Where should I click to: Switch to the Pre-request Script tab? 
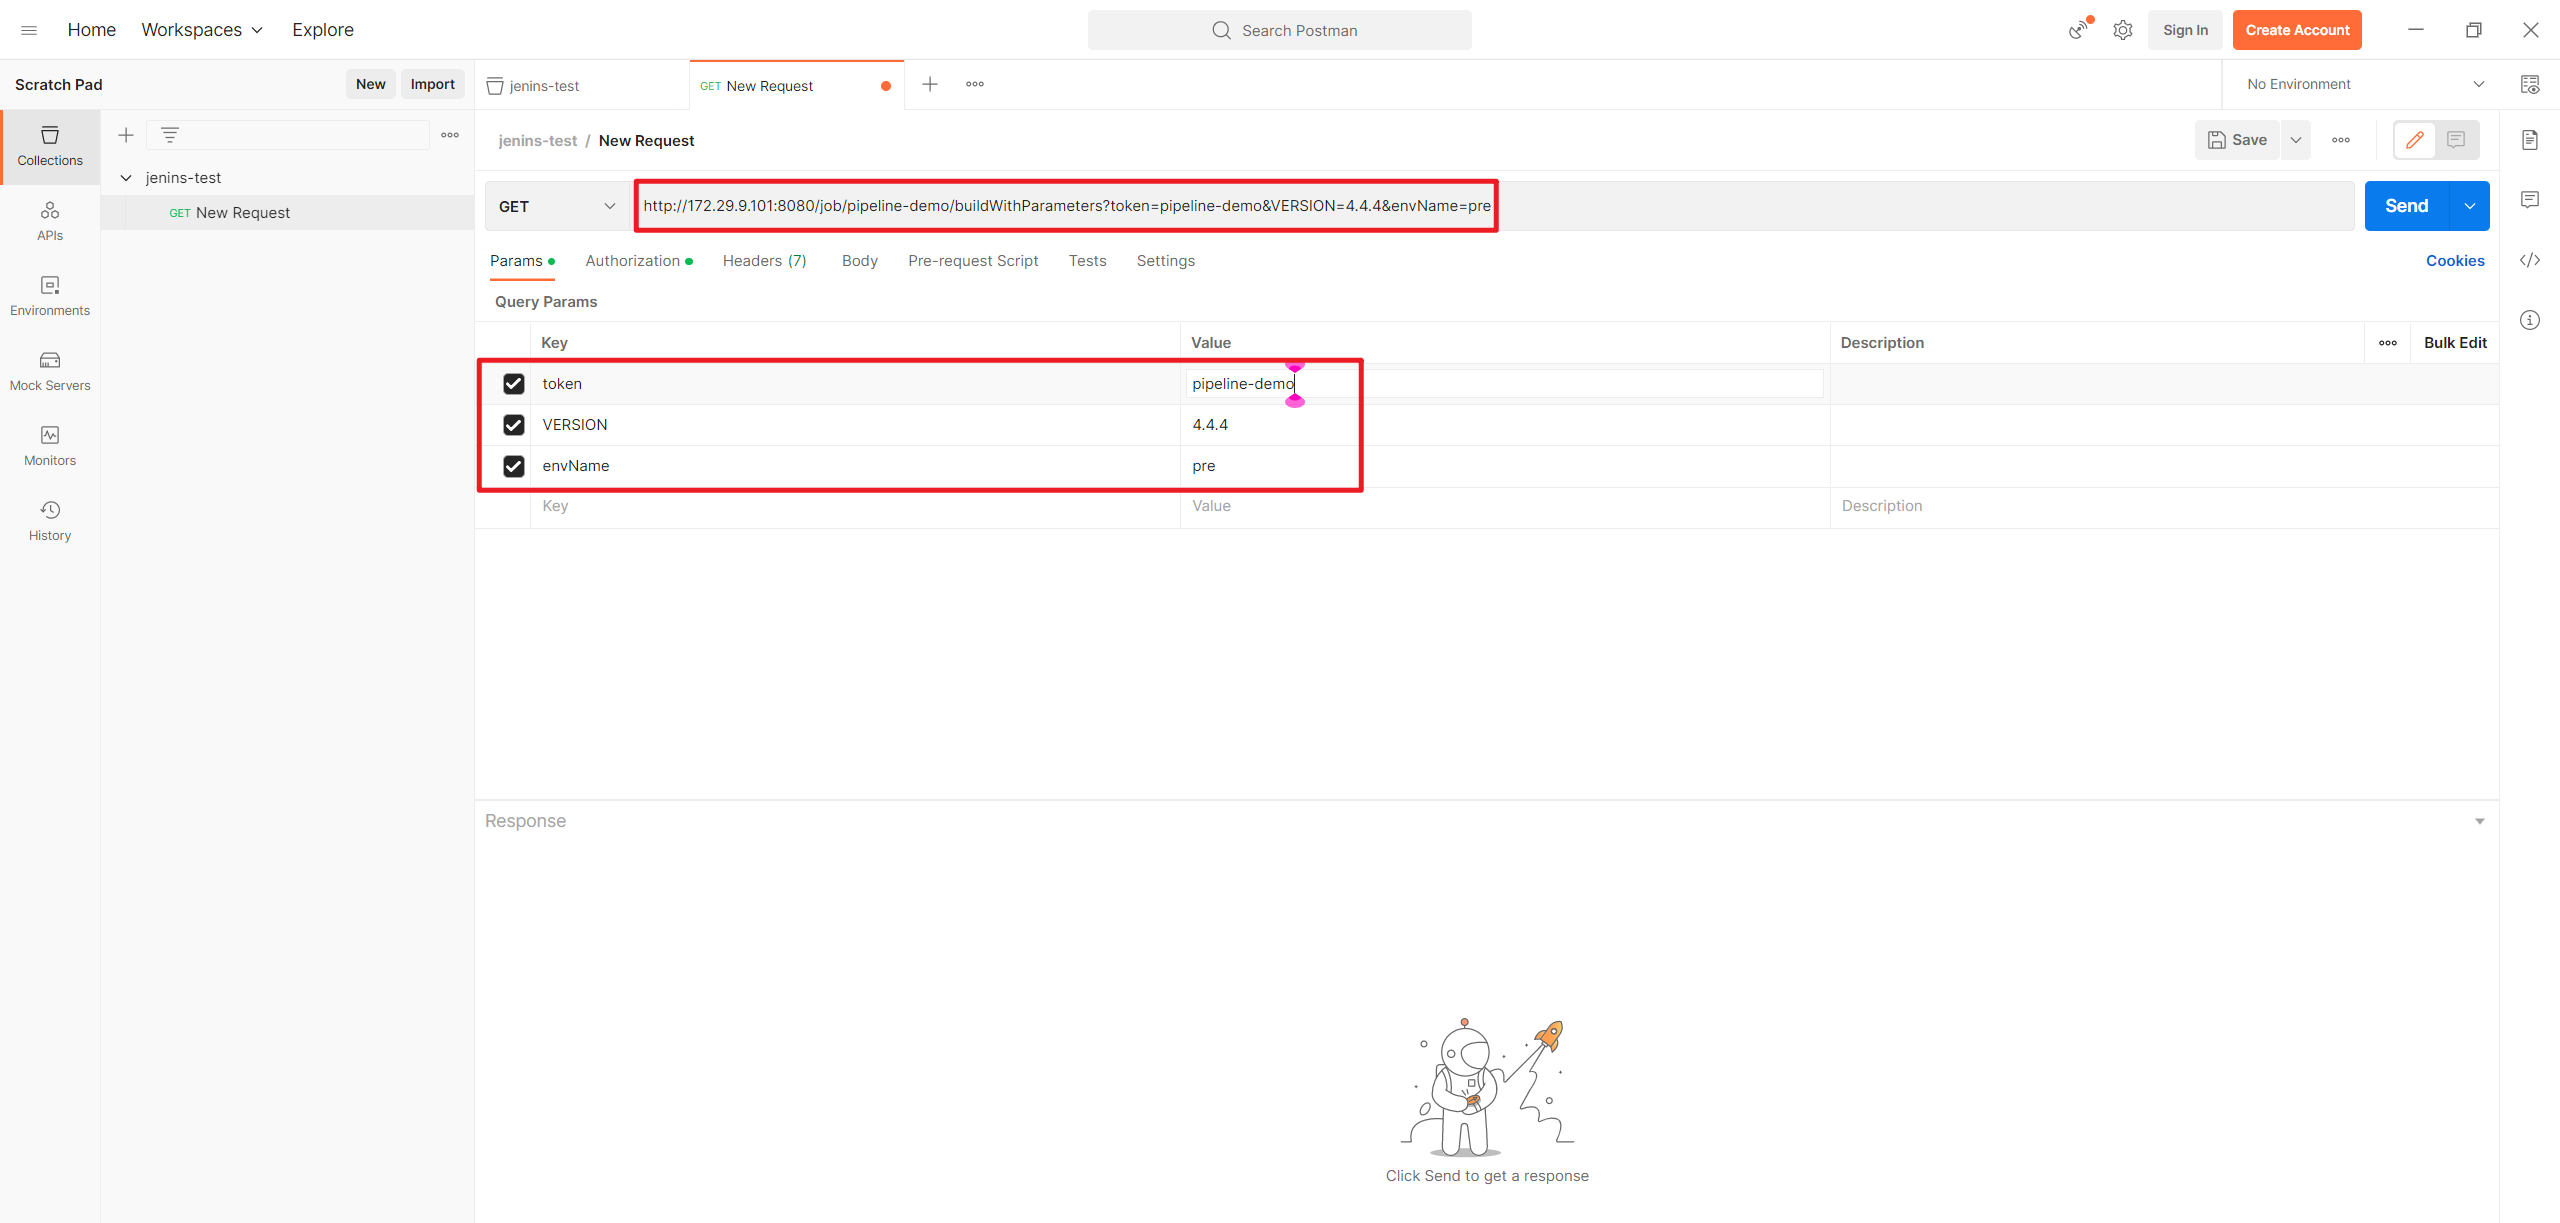[973, 261]
